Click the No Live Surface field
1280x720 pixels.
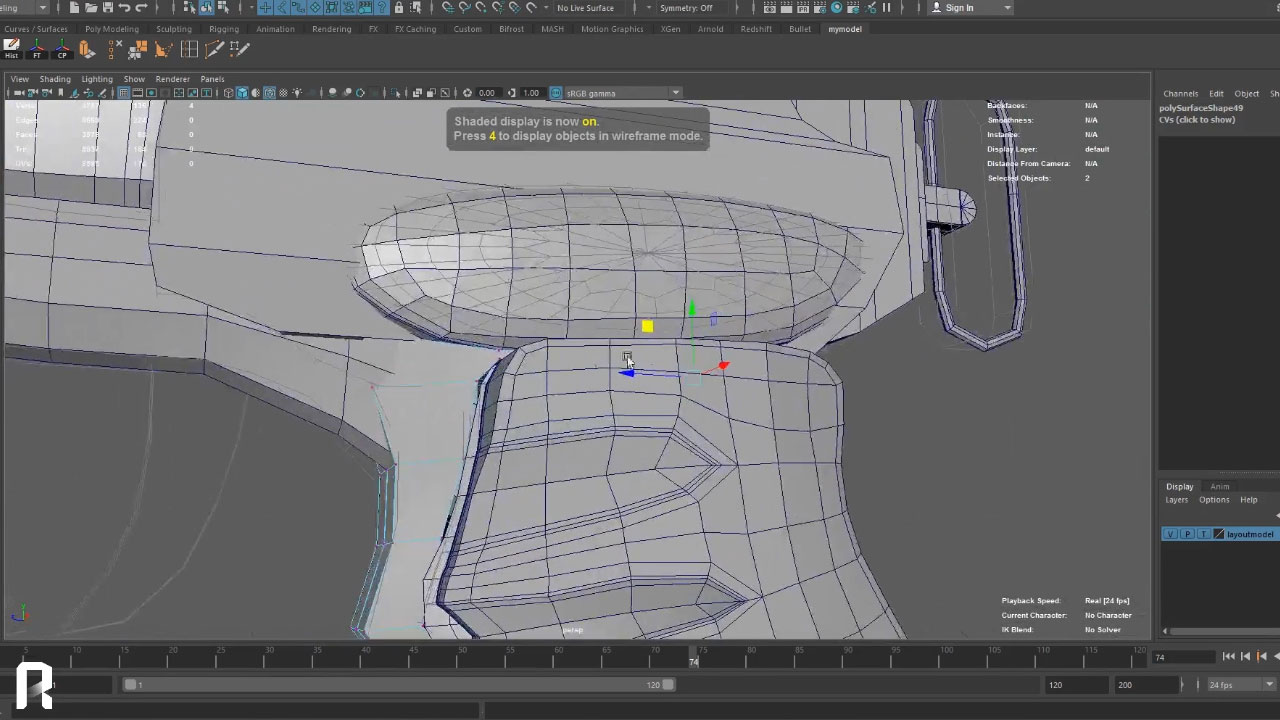(585, 8)
